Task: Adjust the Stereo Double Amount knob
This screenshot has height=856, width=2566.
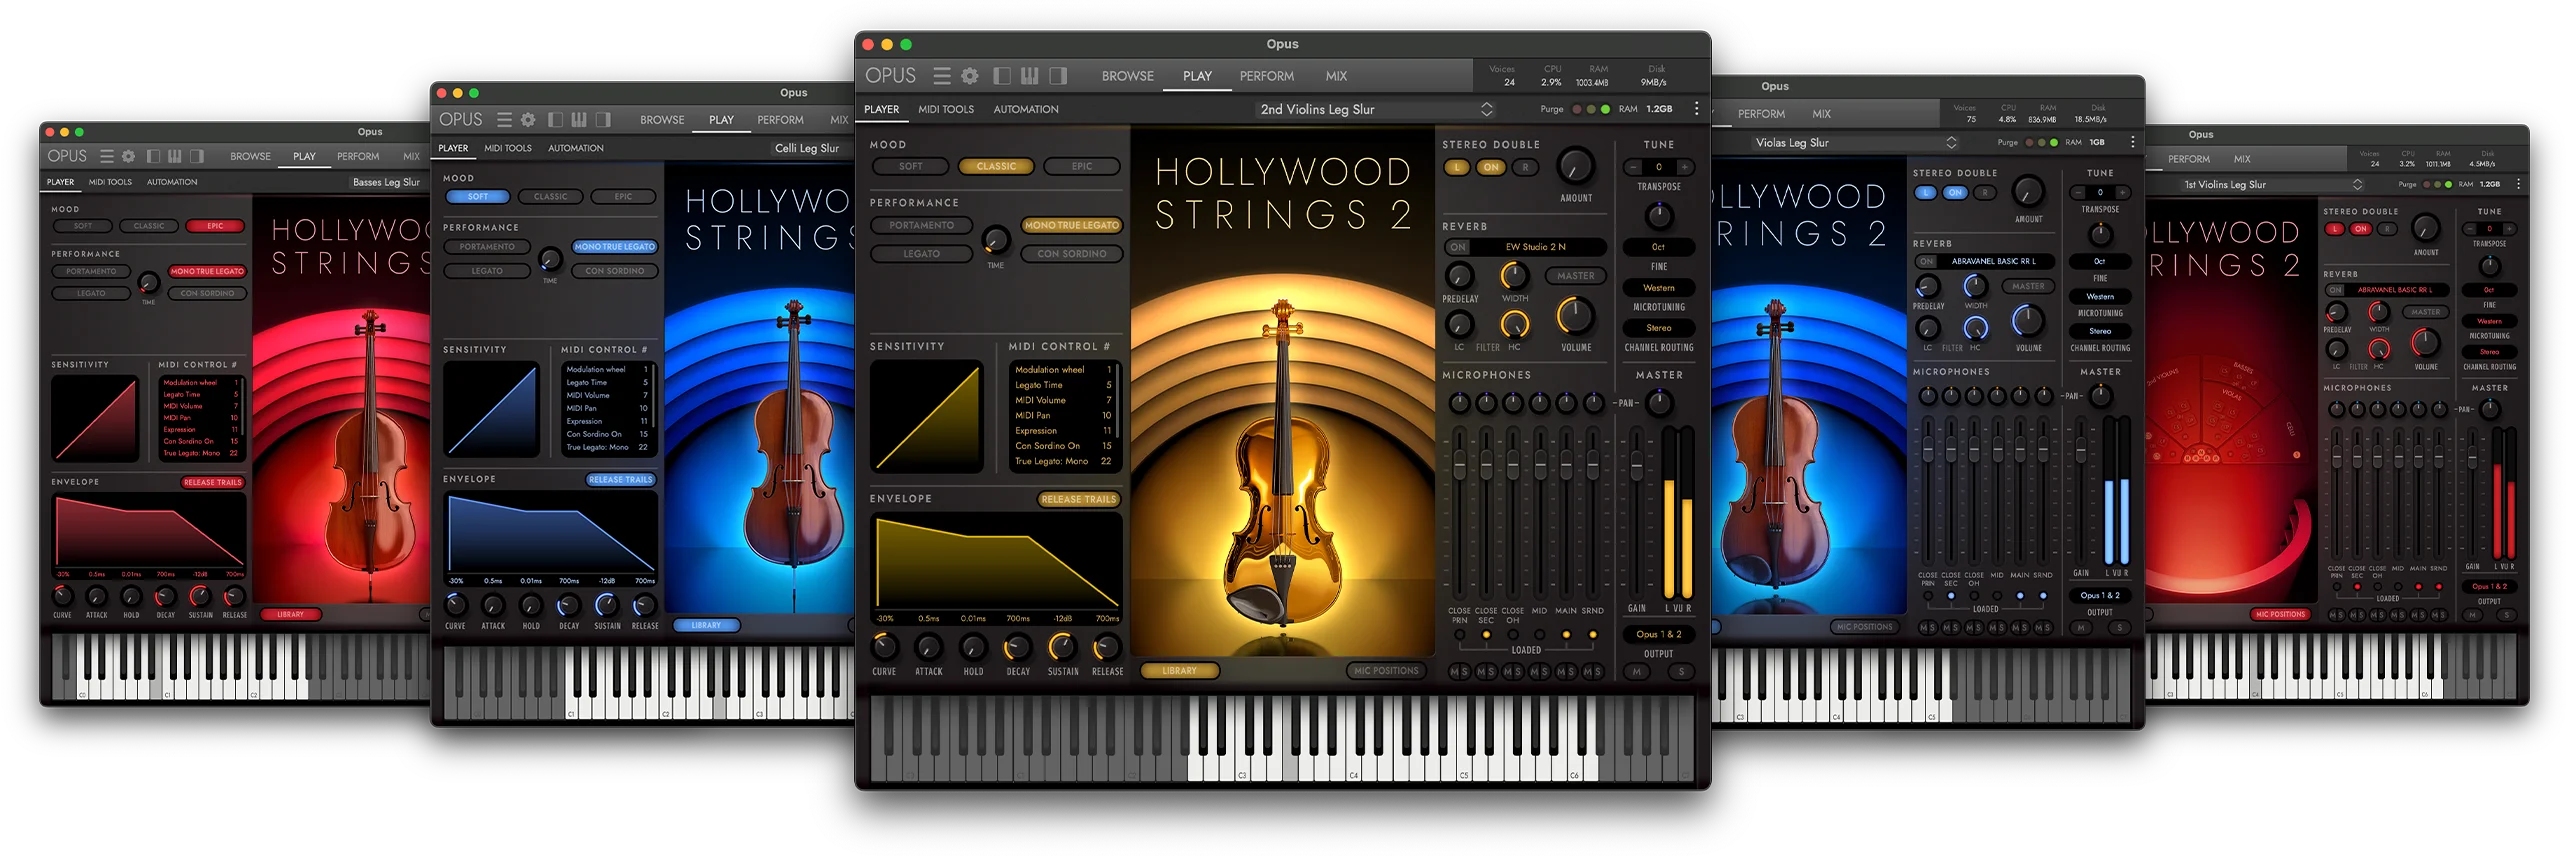Action: (x=1576, y=166)
